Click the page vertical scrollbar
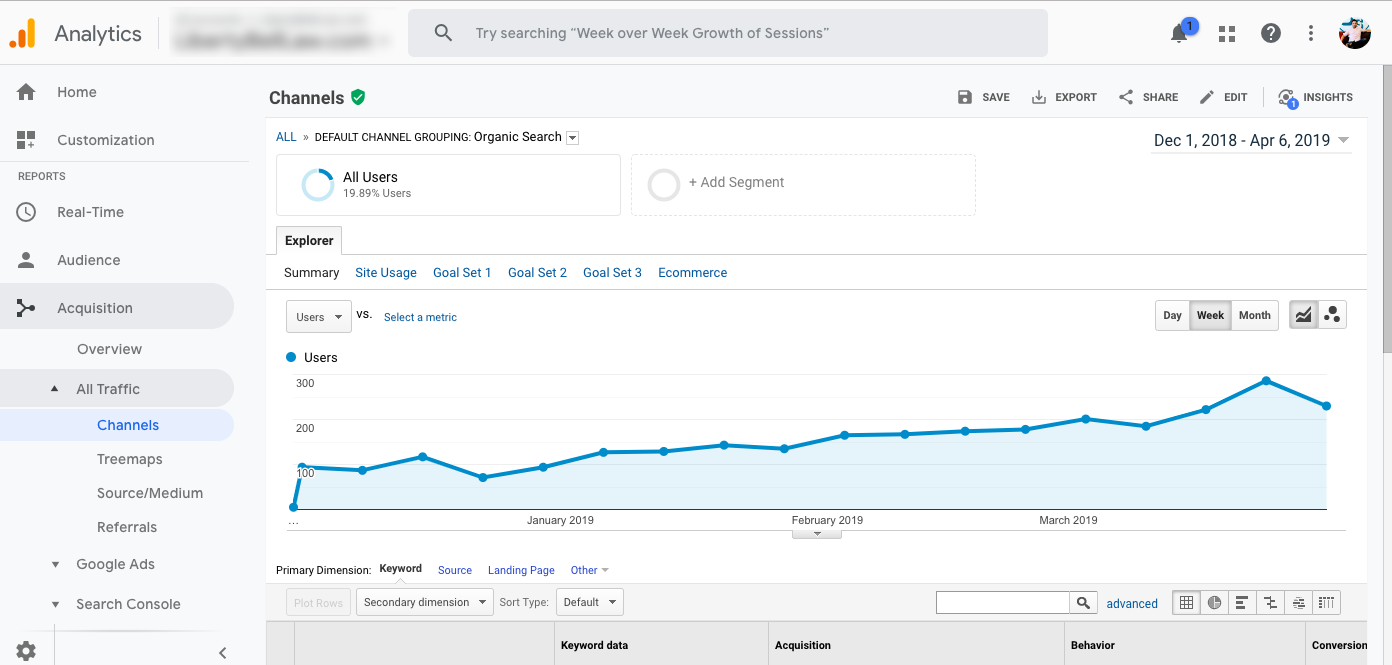 coord(1387,210)
